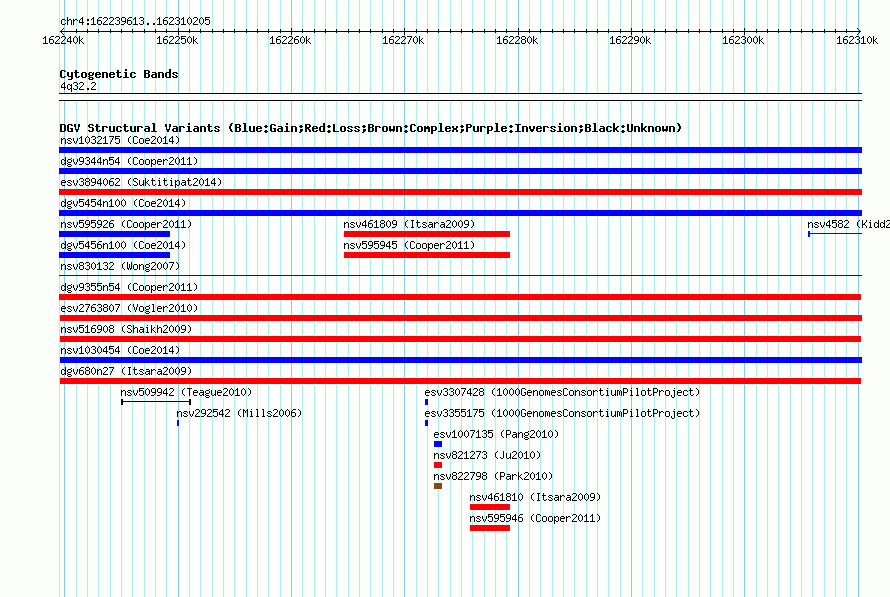The width and height of the screenshot is (890, 597).
Task: Click the Cytogenetic Bands track title
Action: tap(119, 74)
